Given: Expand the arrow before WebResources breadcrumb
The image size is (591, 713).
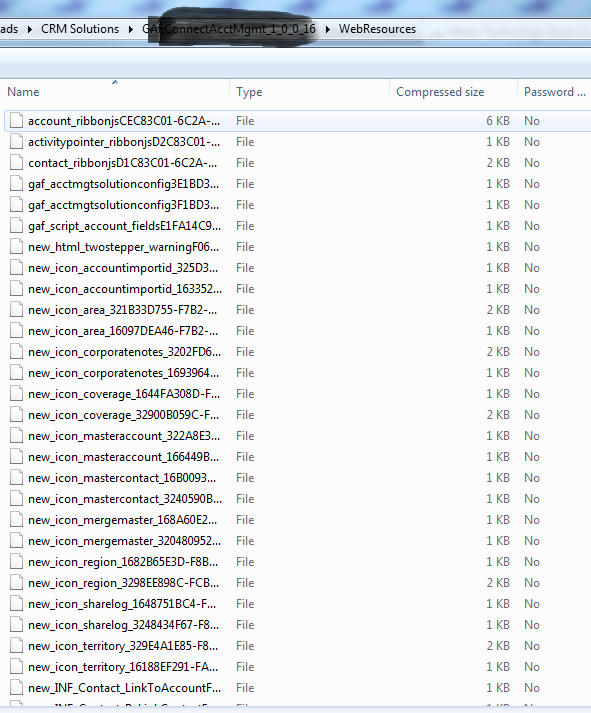Looking at the screenshot, I should click(x=328, y=29).
